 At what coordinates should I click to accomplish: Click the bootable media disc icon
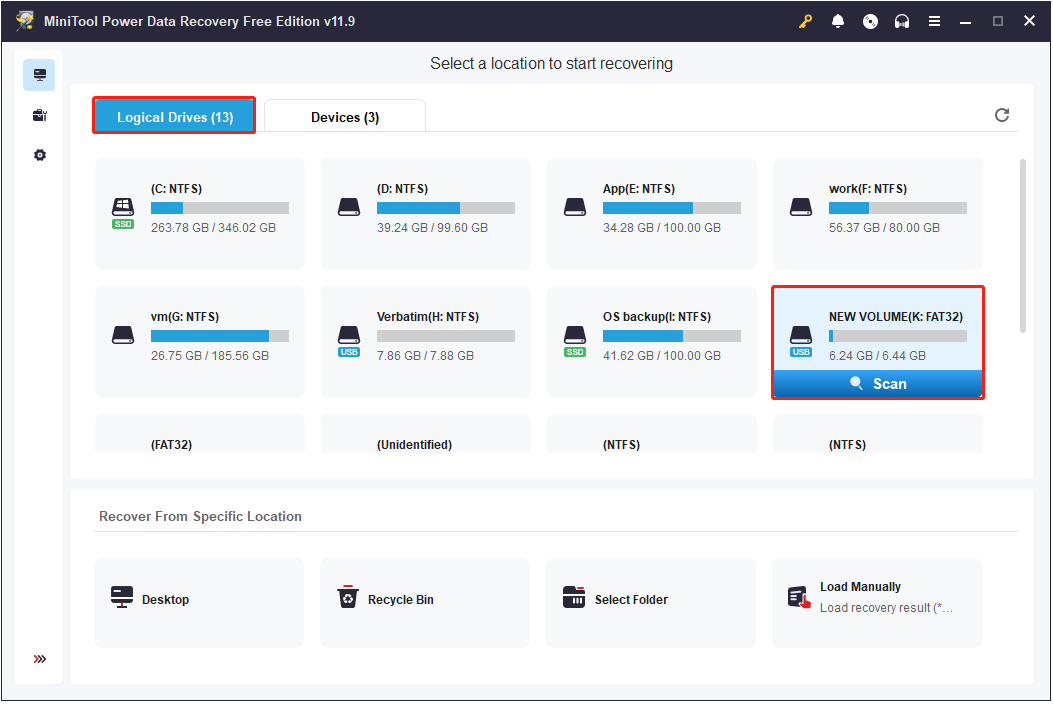pyautogui.click(x=870, y=21)
